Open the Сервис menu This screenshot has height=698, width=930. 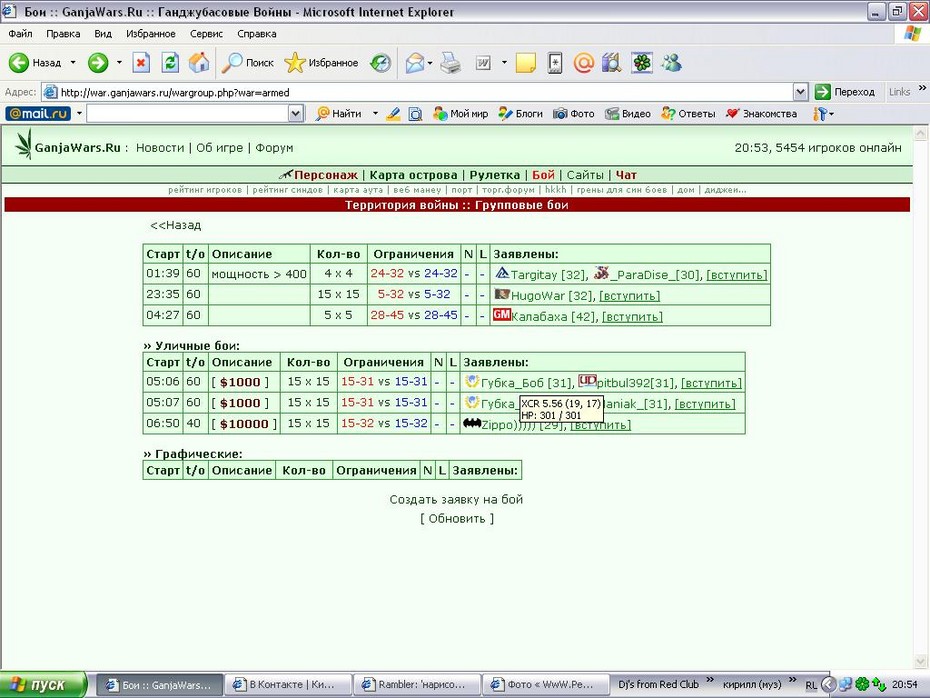(206, 34)
